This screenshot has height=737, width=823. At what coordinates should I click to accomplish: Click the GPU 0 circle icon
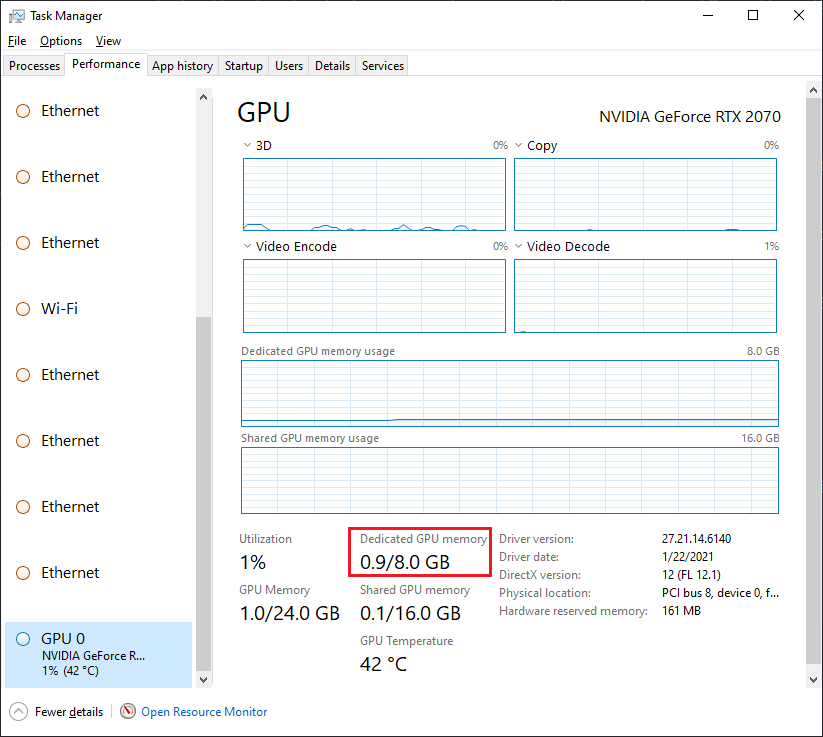click(23, 639)
